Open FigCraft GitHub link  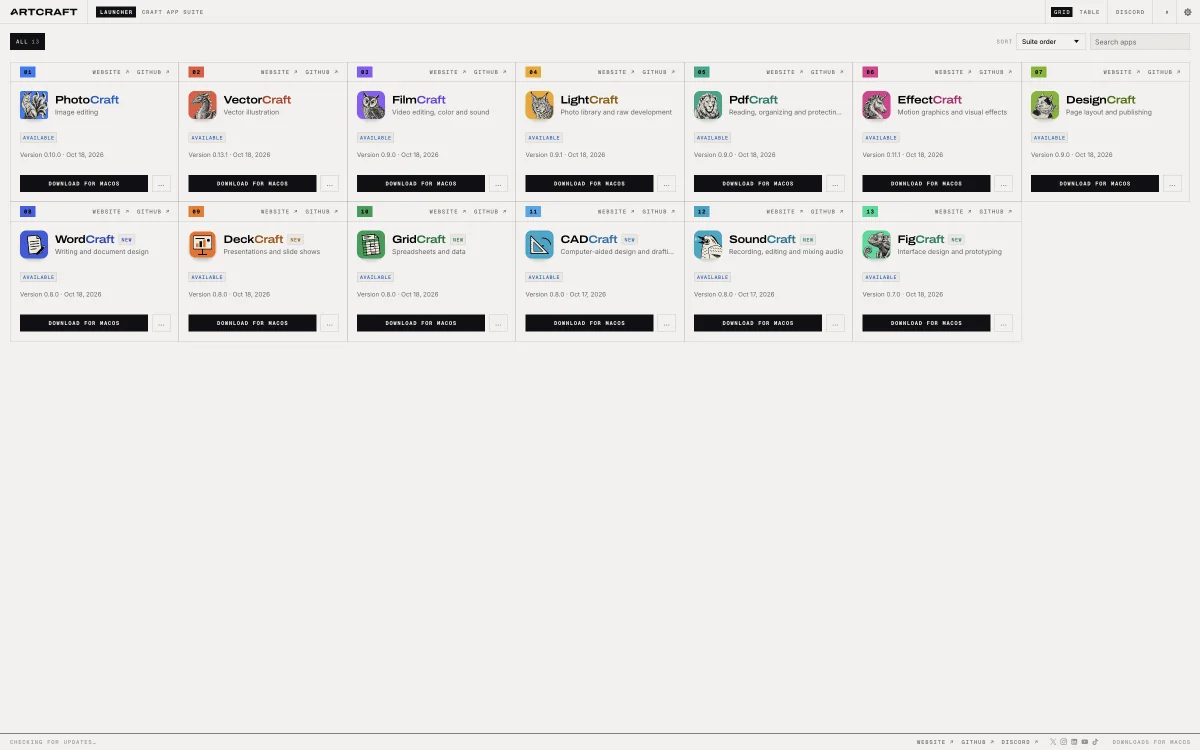pos(996,212)
